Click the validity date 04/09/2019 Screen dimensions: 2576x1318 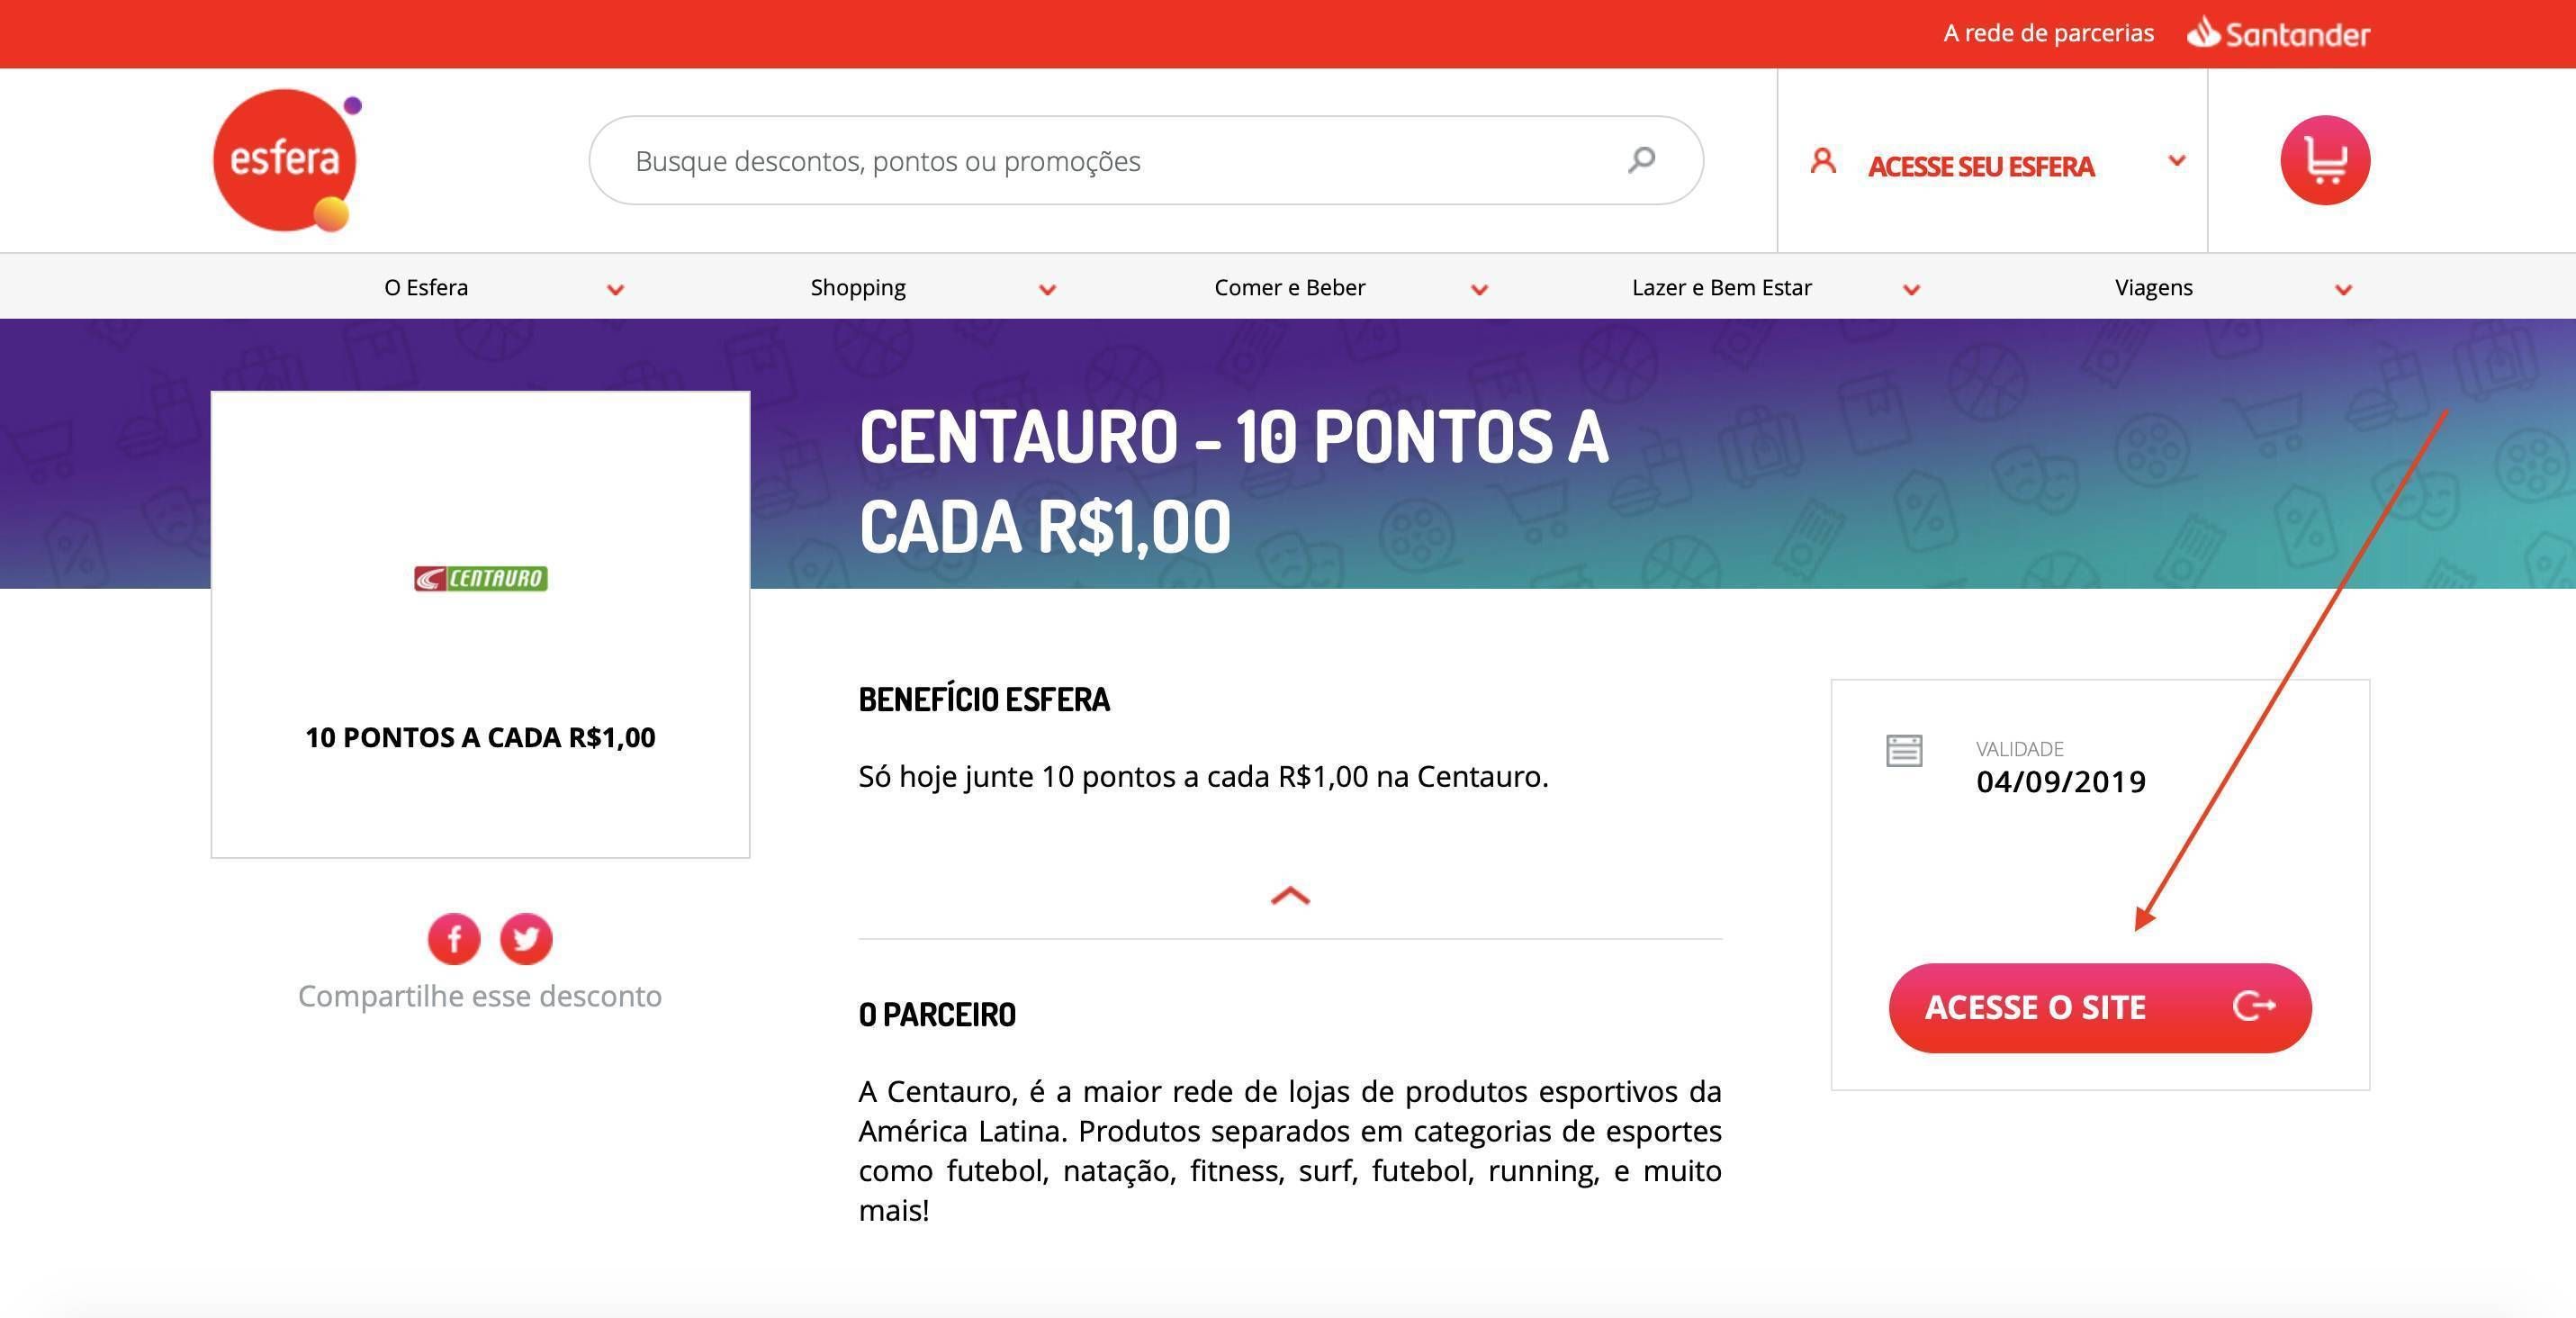pos(2061,781)
